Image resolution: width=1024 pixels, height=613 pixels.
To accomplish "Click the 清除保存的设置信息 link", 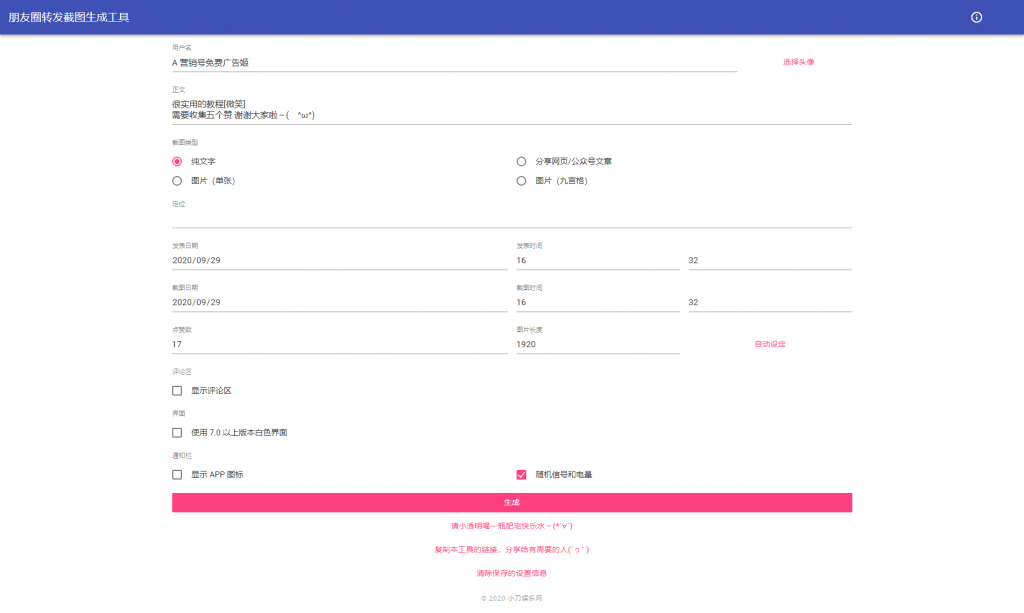I will point(511,574).
